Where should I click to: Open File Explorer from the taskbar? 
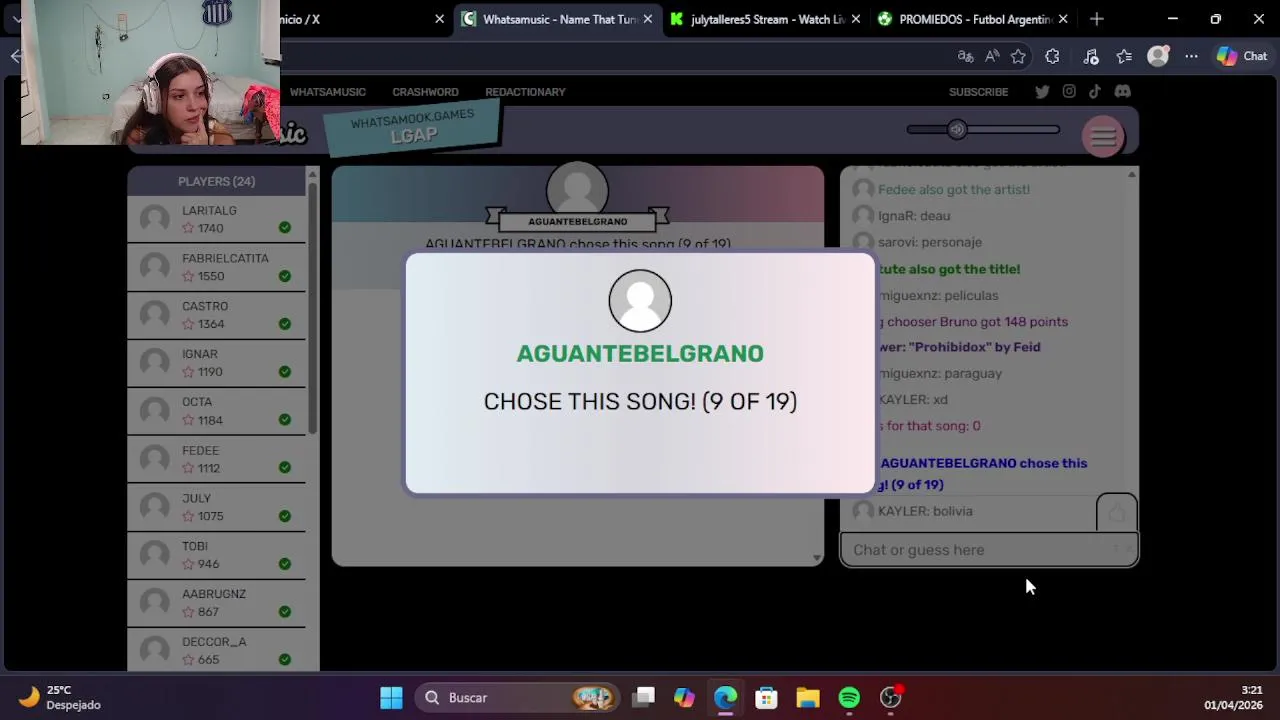[x=808, y=698]
